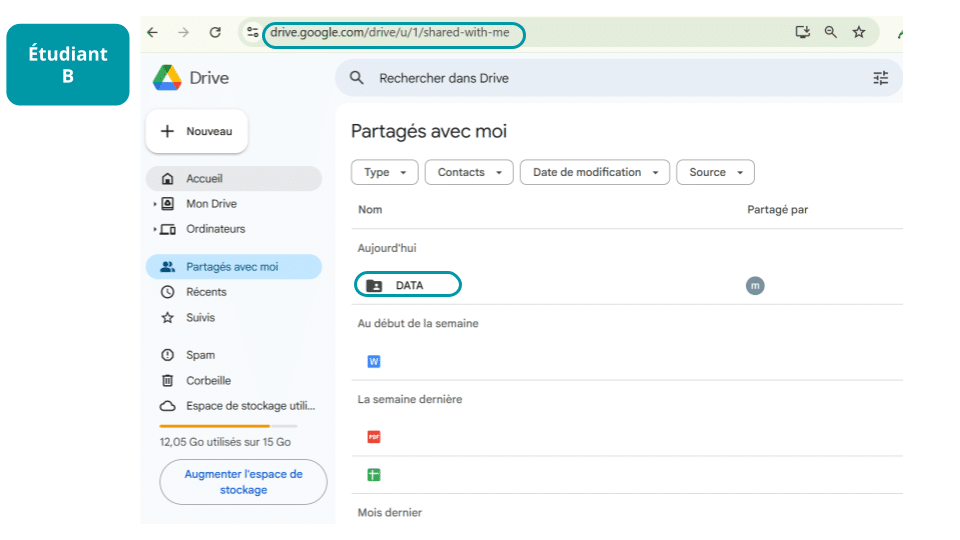Click the install app icon in address bar
The width and height of the screenshot is (960, 540).
tap(802, 32)
